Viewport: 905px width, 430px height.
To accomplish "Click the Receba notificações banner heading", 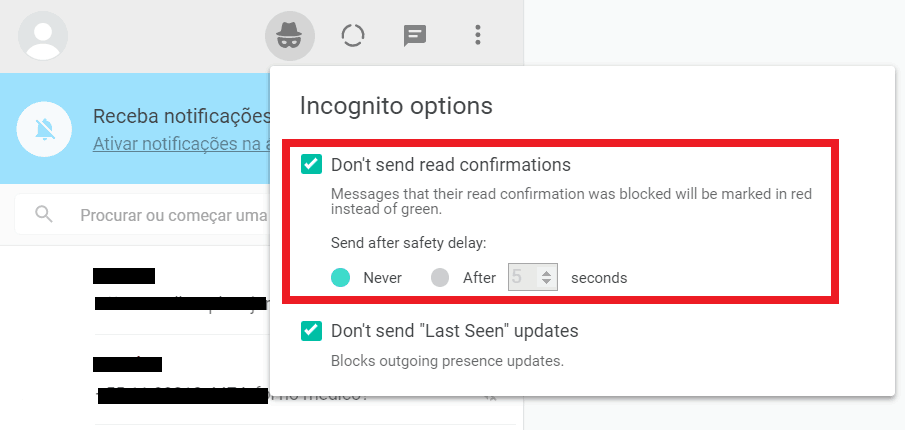I will [x=182, y=116].
